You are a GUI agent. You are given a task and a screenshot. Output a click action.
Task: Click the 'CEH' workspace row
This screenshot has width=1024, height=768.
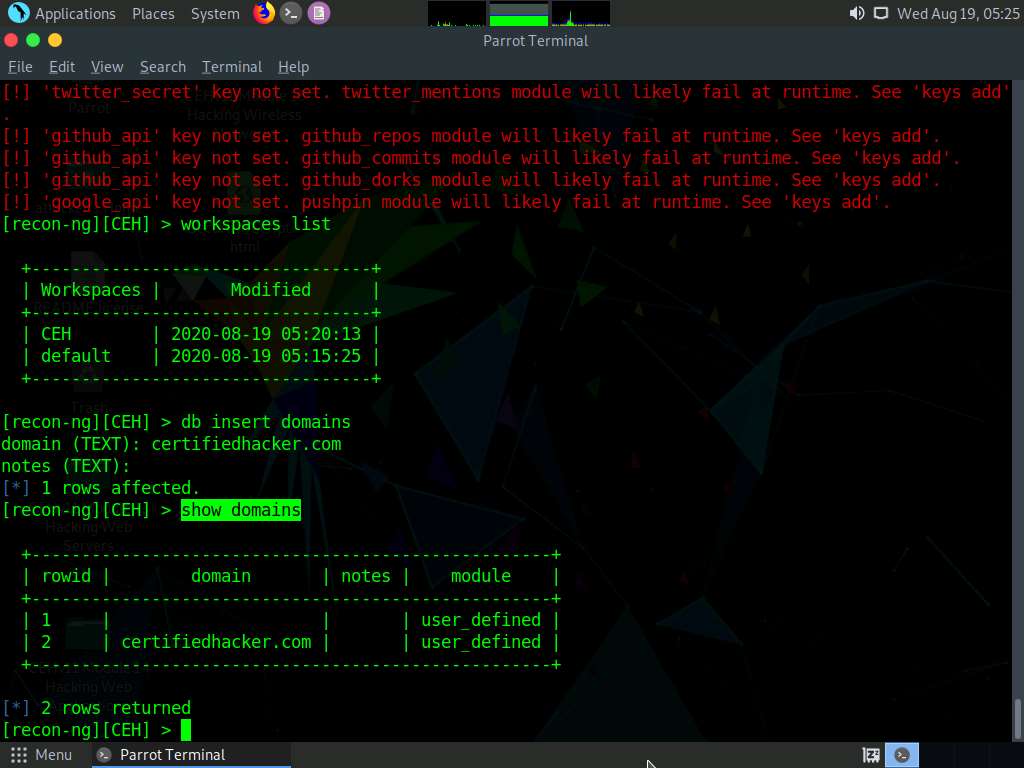click(x=200, y=334)
